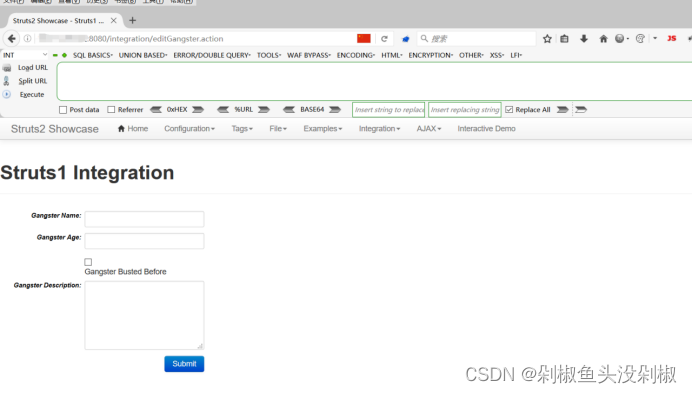The width and height of the screenshot is (692, 393).
Task: Encode hex with the right 0xHEX arrow
Action: click(198, 110)
